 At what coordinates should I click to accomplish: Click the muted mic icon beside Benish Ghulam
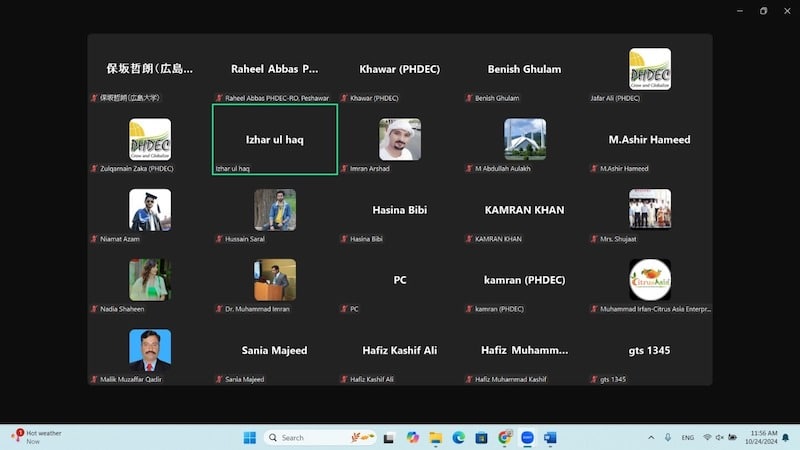click(x=468, y=98)
